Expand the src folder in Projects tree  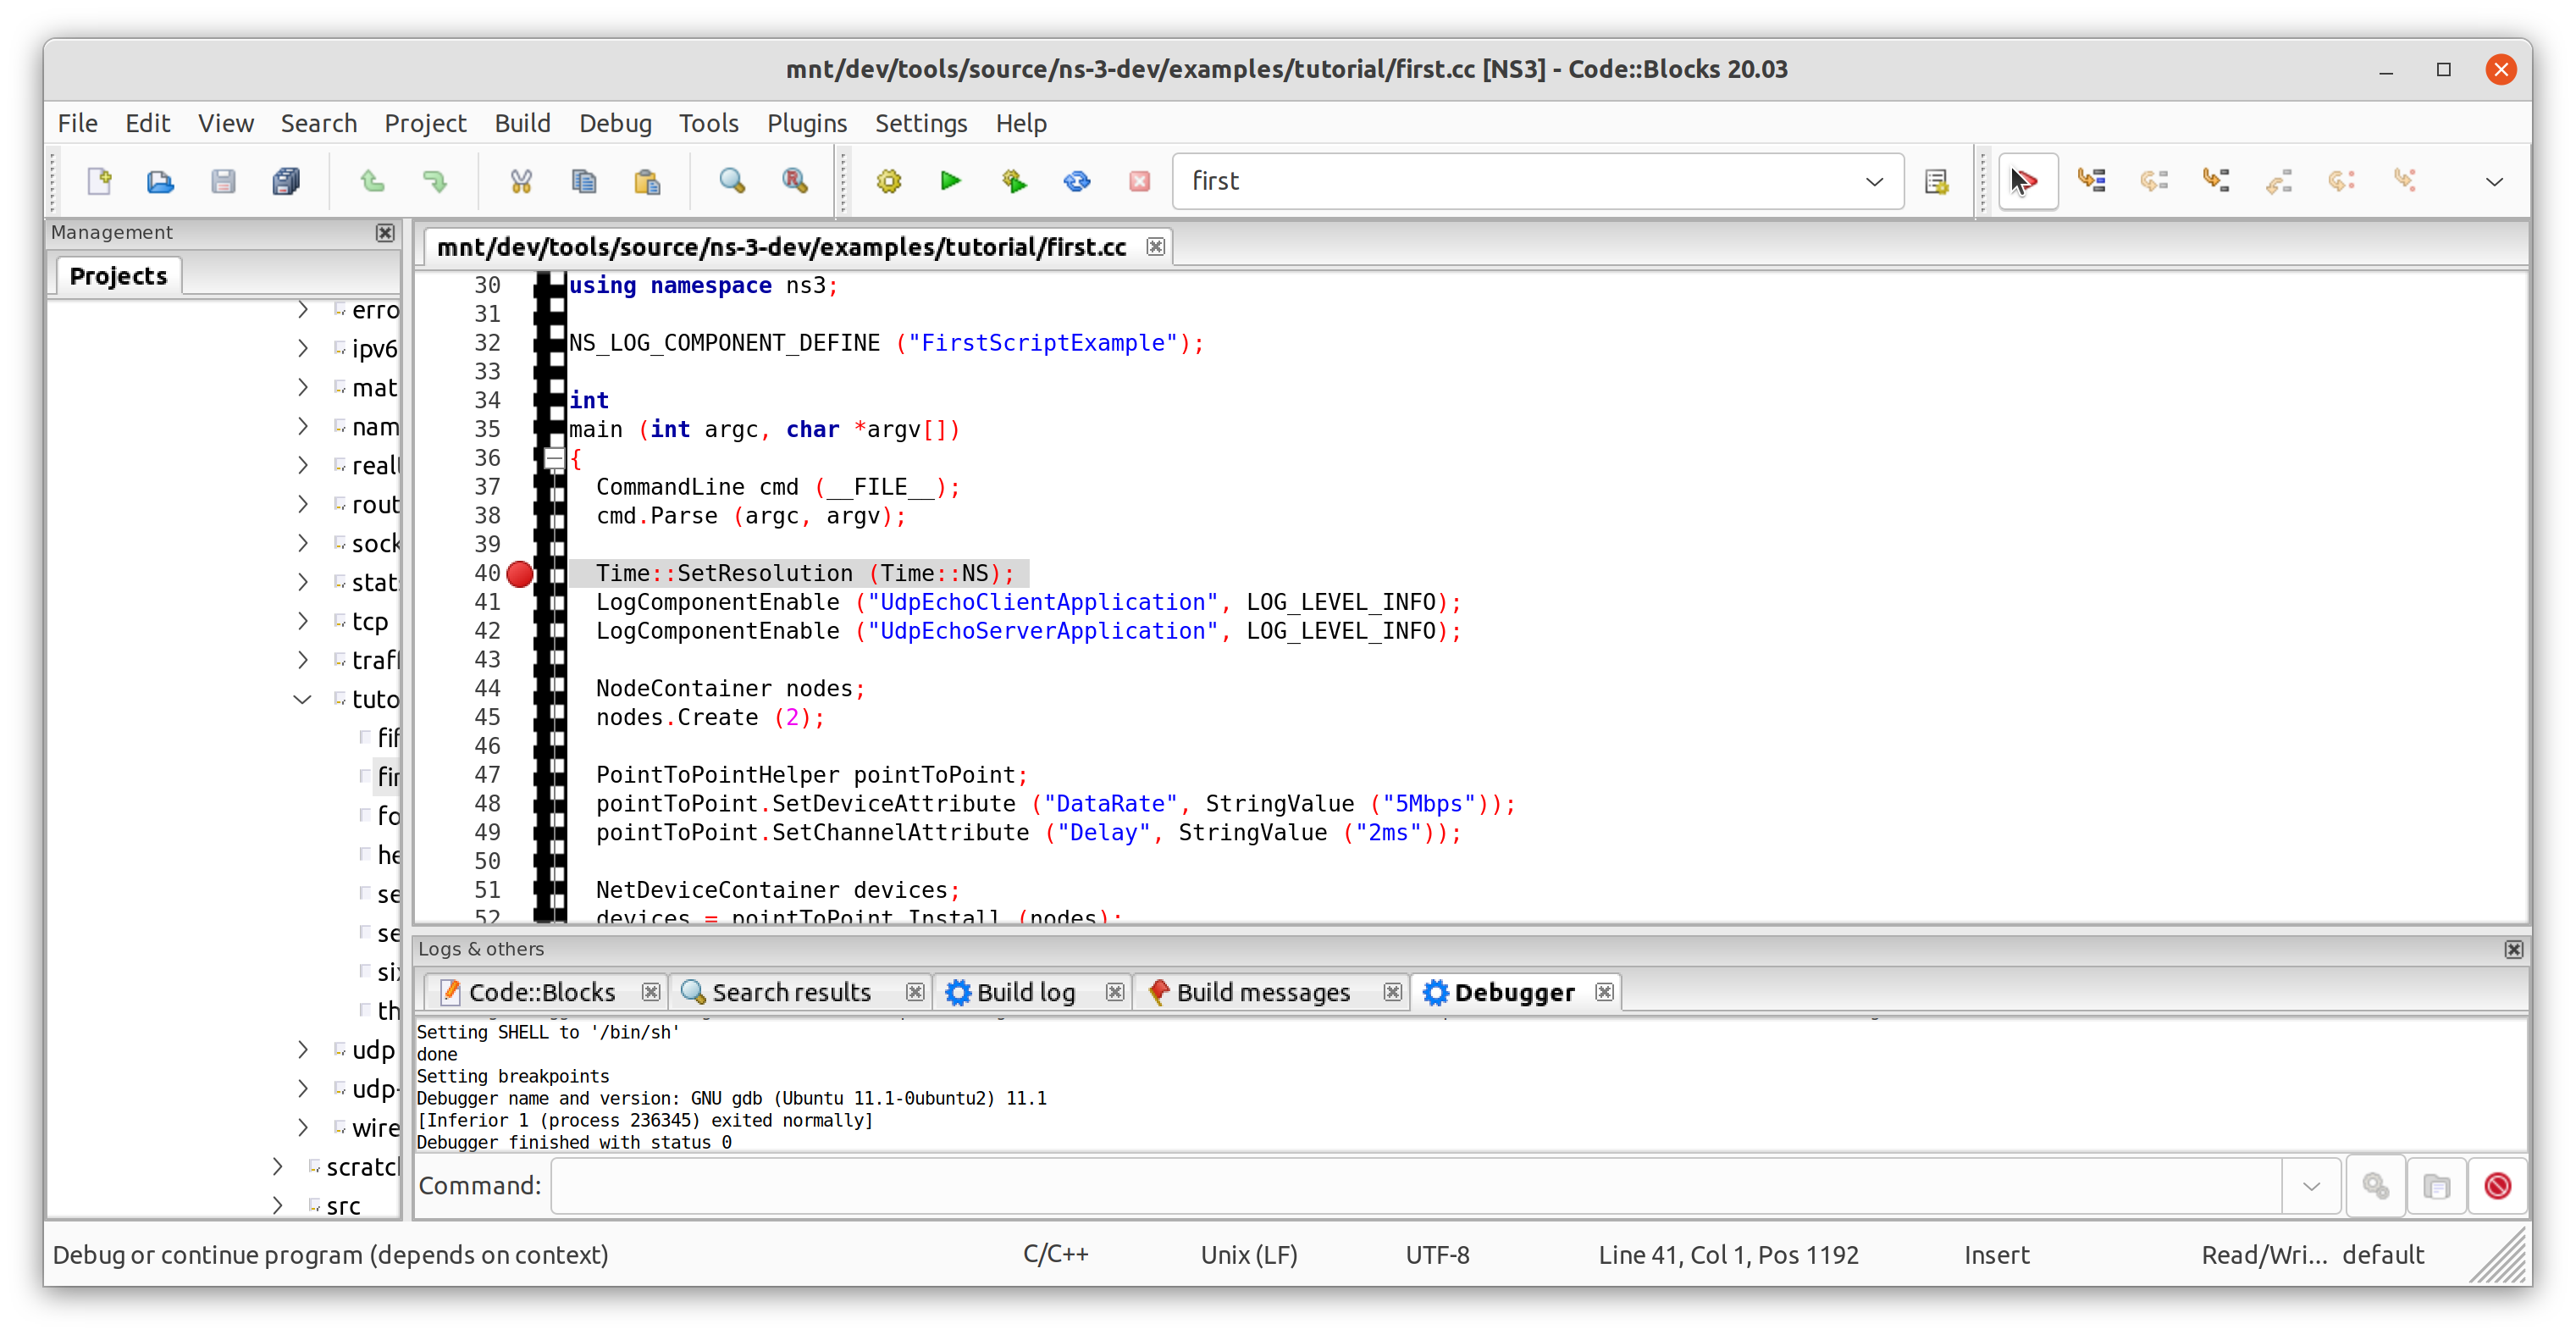click(x=277, y=1205)
